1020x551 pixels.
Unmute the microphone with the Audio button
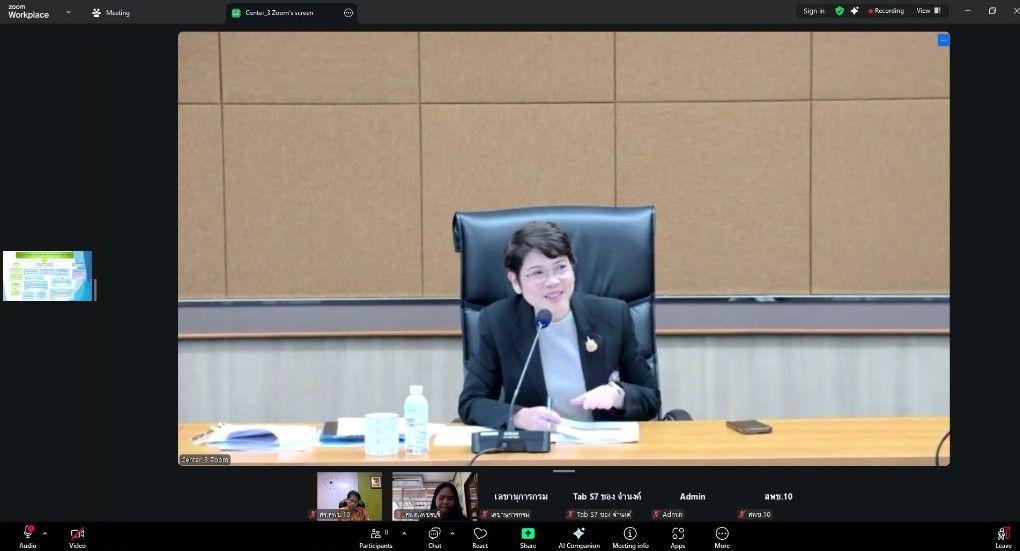click(28, 535)
